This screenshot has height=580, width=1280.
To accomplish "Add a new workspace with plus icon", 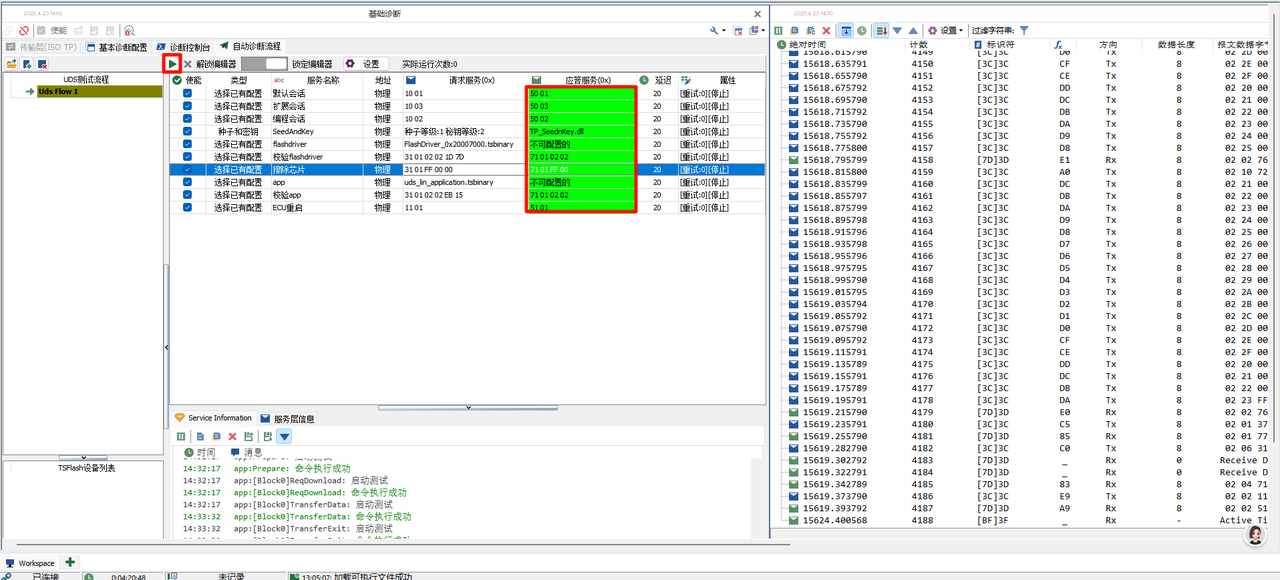I will click(70, 563).
